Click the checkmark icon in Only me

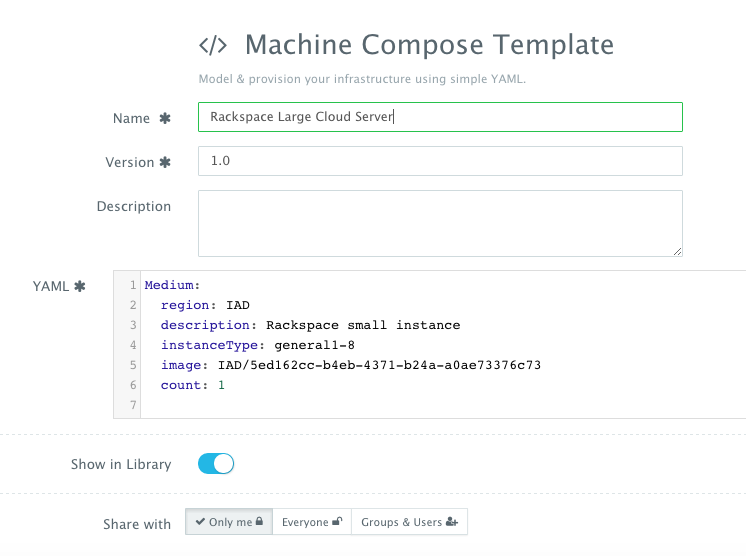point(200,521)
